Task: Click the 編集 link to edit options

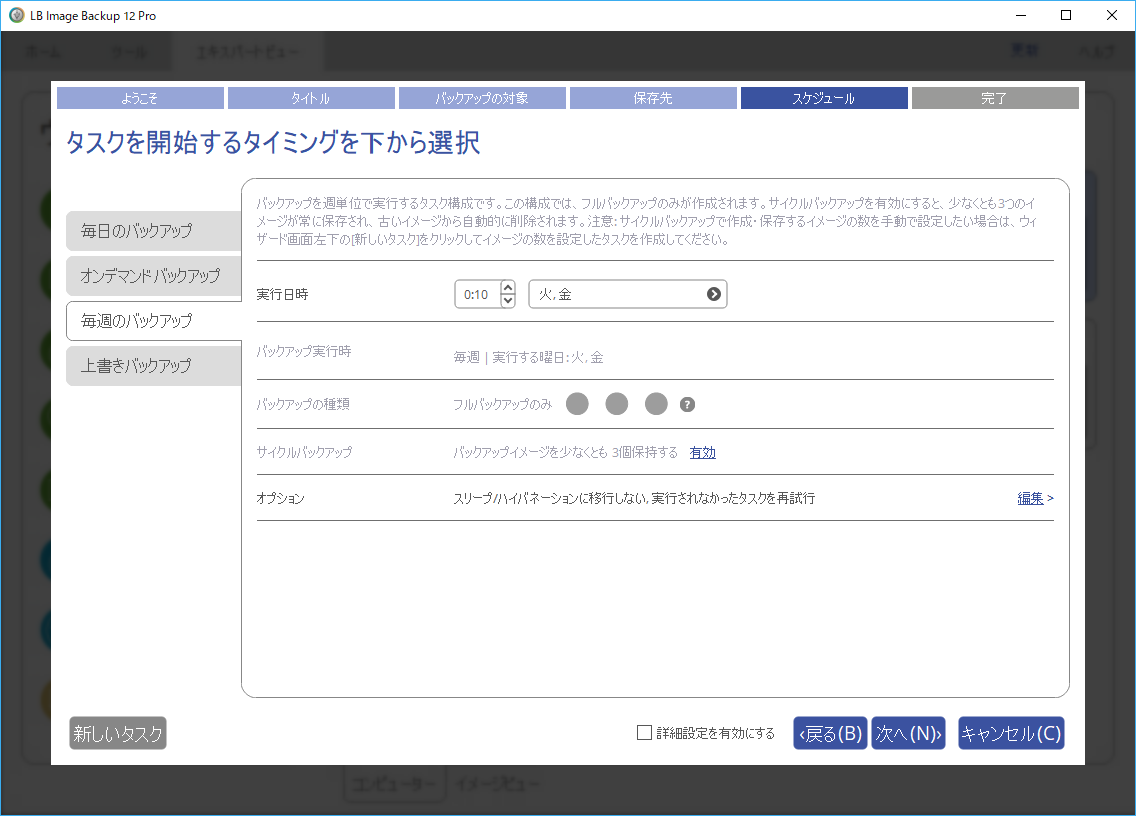Action: [x=1030, y=498]
